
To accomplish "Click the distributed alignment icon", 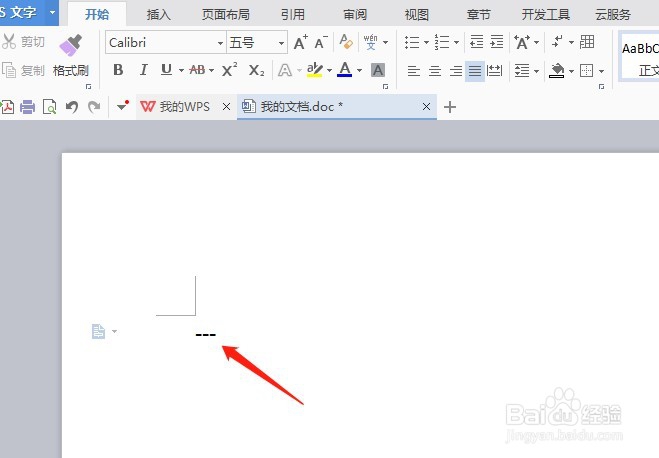I will coord(495,71).
